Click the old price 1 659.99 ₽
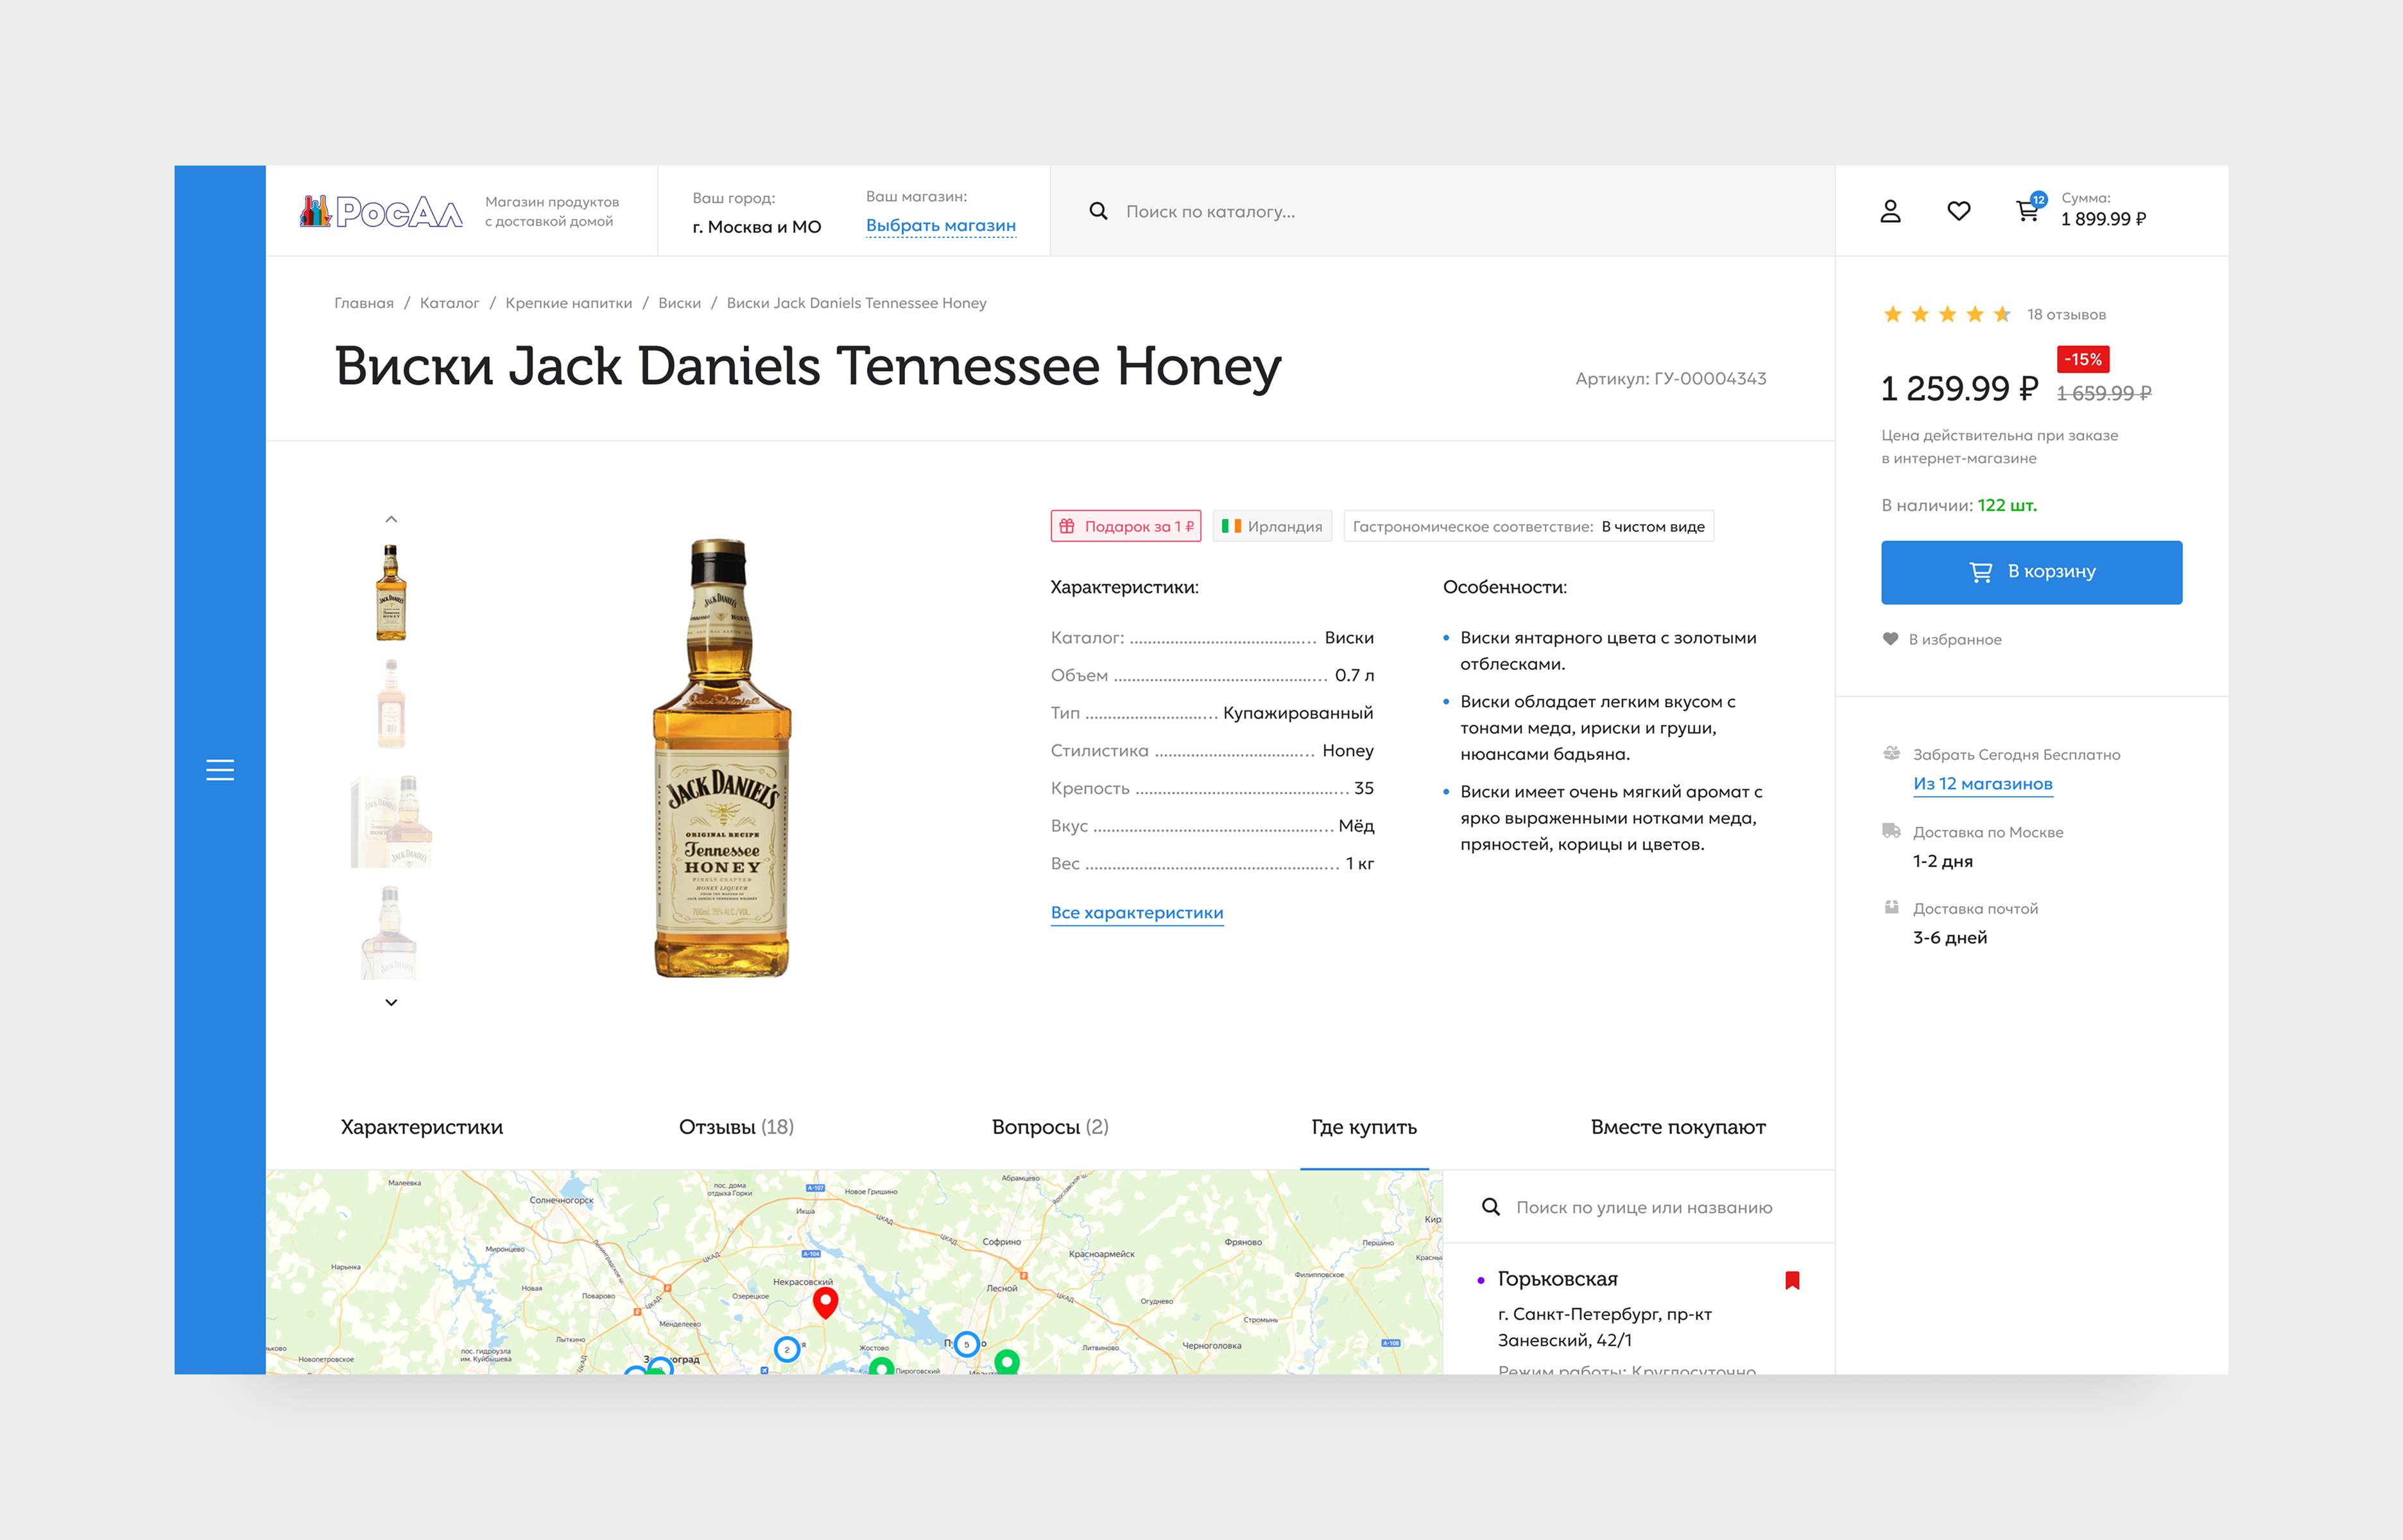Screen dimensions: 2403x1540 click(2104, 393)
